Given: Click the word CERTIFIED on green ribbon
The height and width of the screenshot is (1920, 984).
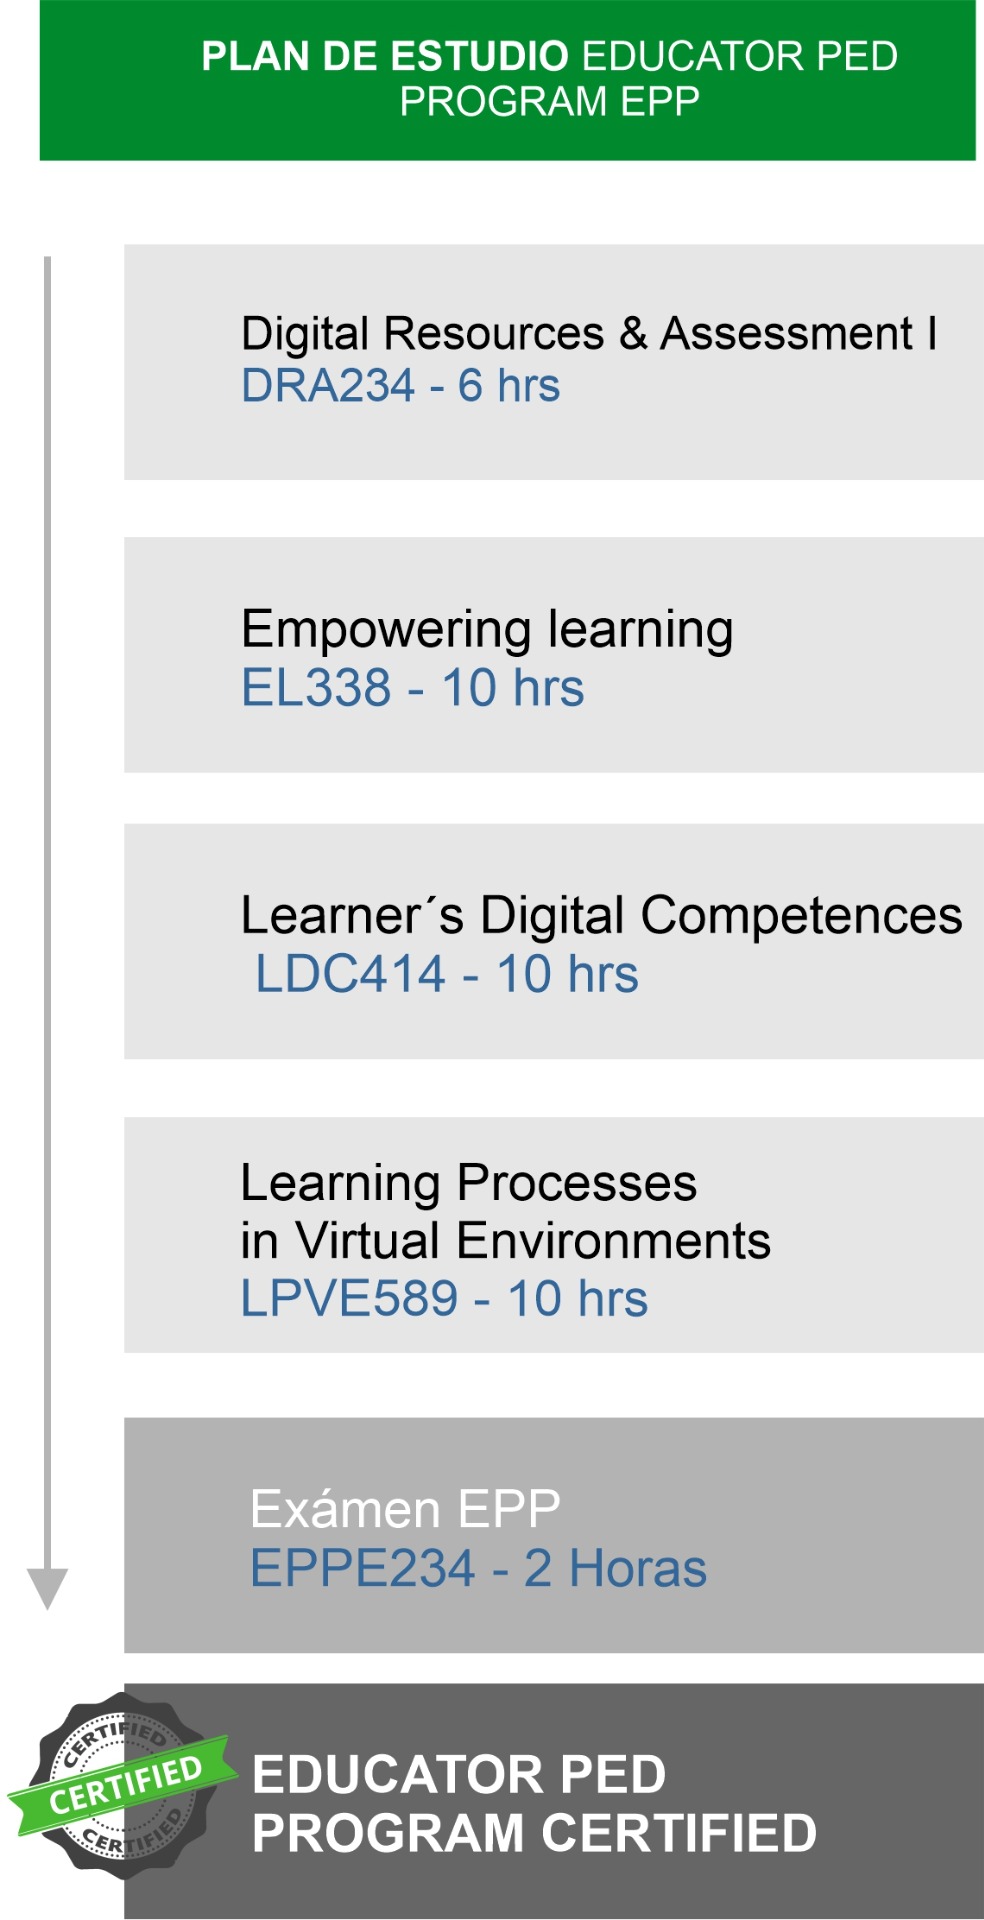Looking at the screenshot, I should point(125,1787).
